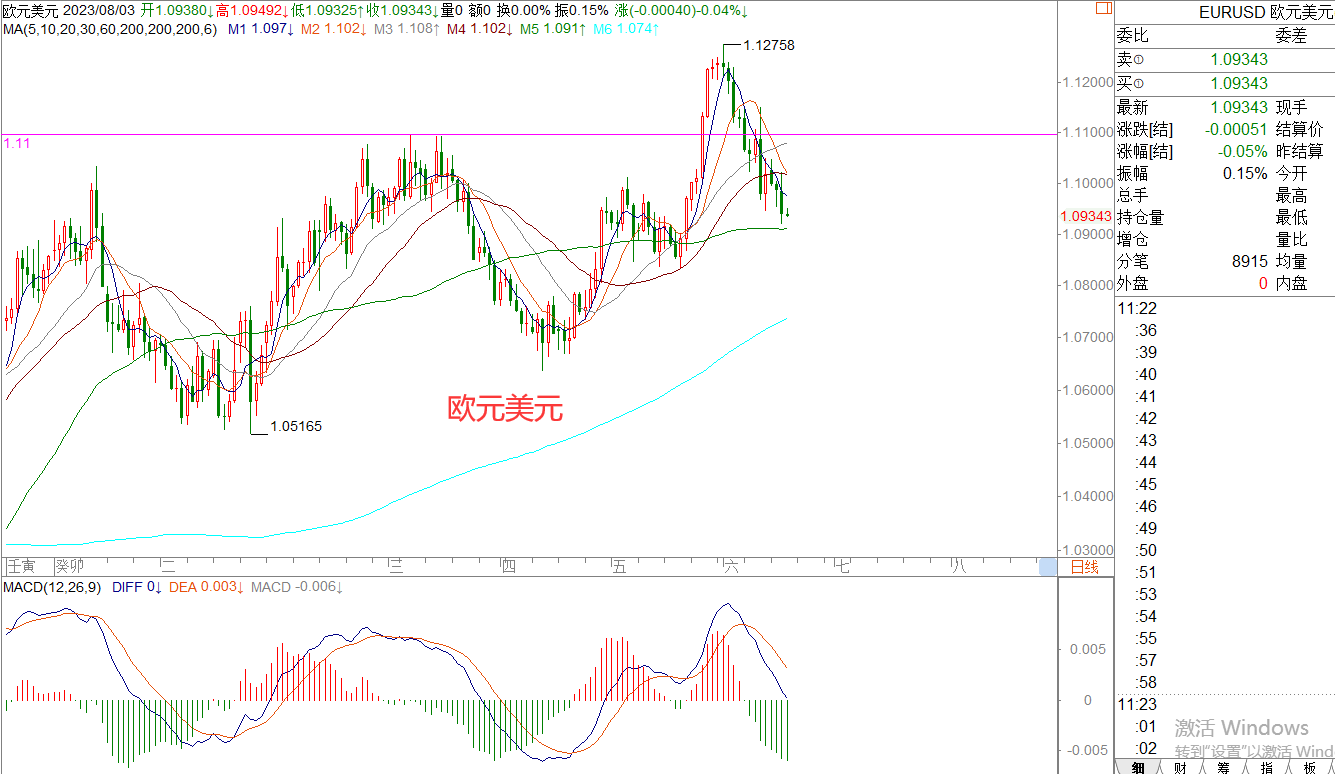1335x774 pixels.
Task: Click the M5 1.091 moving average label
Action: tap(553, 29)
